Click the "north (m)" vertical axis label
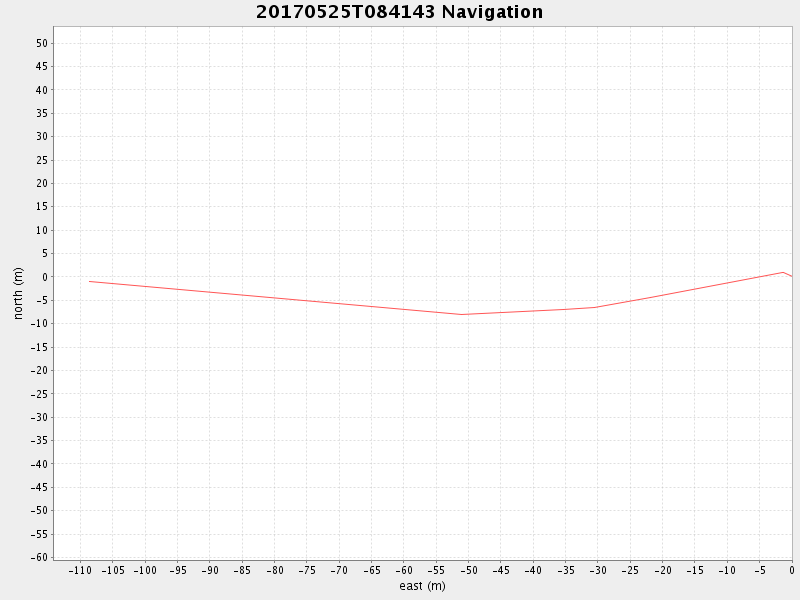The image size is (800, 600). 18,293
